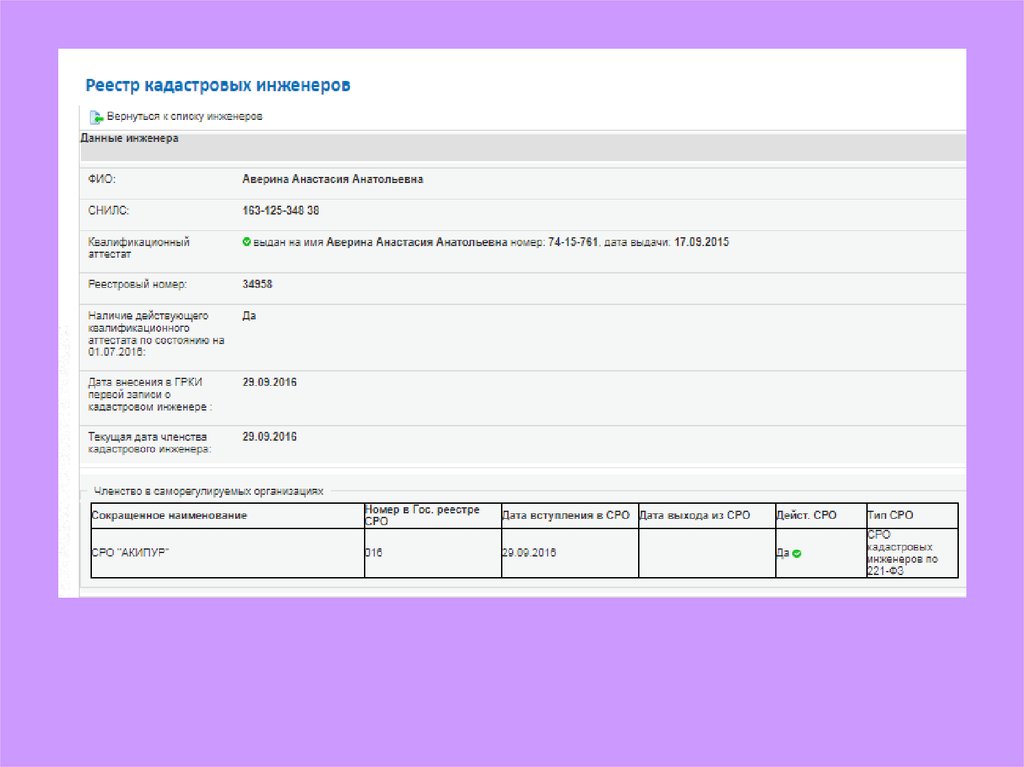This screenshot has height=767, width=1024.
Task: Select the Дата вступления в СРО column header
Action: click(x=567, y=516)
